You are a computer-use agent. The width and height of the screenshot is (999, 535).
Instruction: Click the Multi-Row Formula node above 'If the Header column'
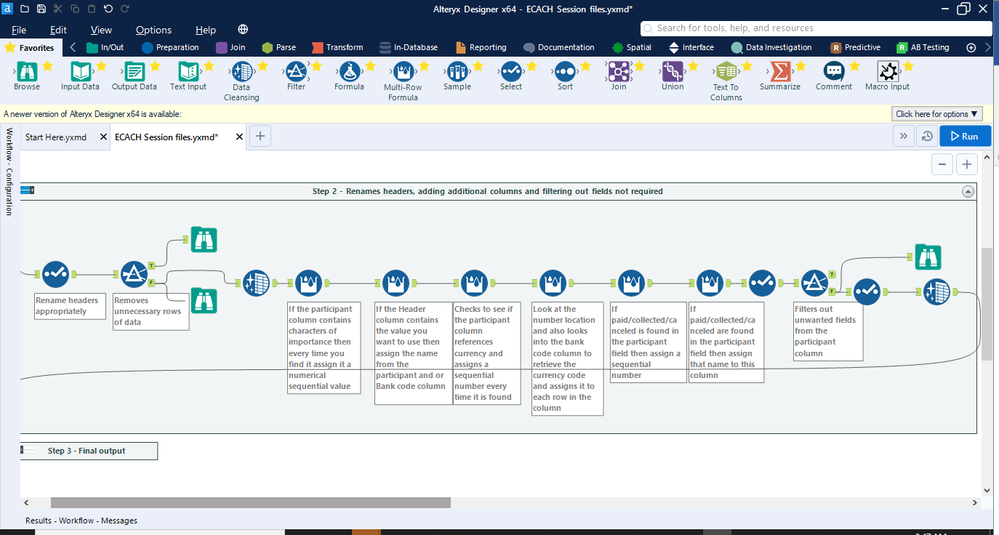point(396,283)
